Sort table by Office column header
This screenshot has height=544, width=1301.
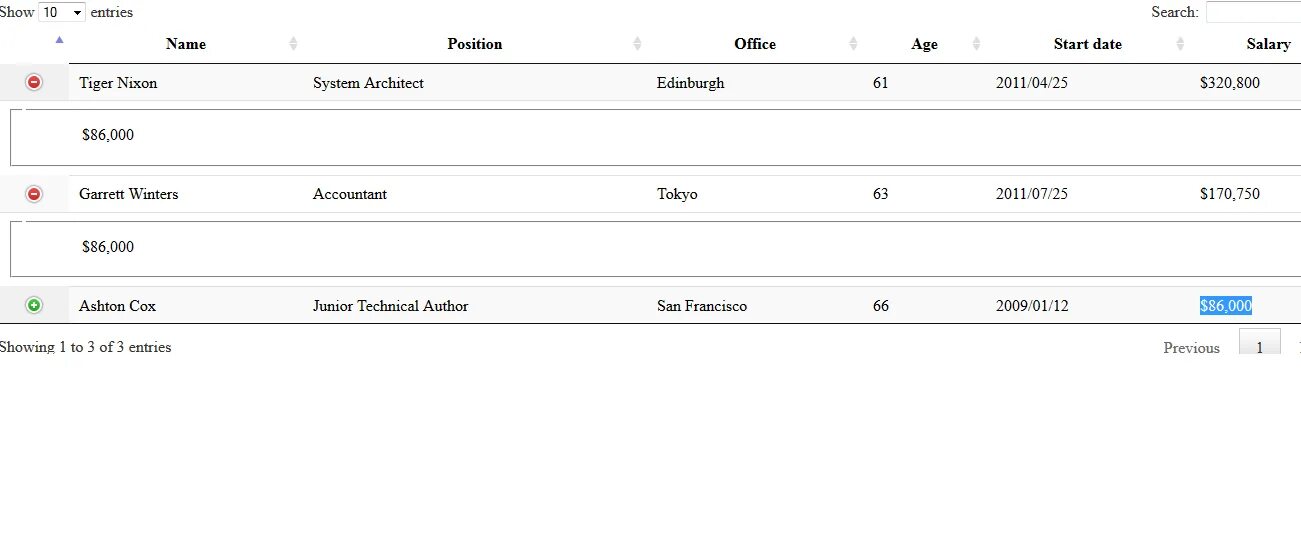754,44
